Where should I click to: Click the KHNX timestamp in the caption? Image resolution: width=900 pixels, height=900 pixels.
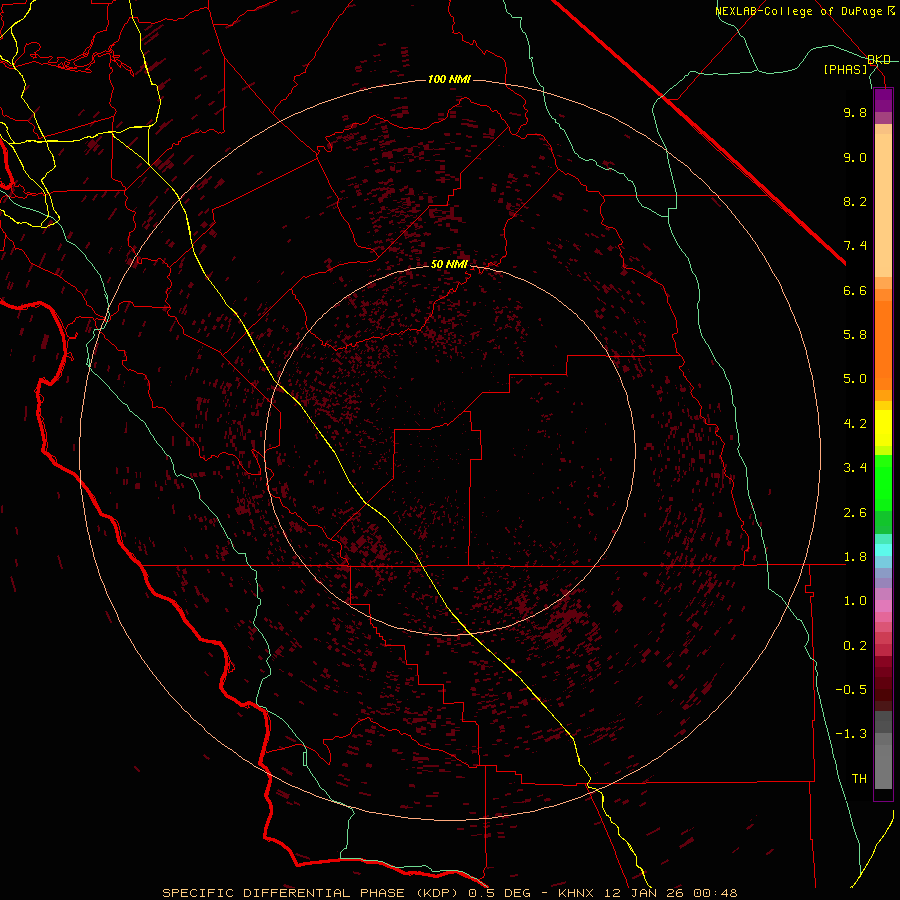647,893
